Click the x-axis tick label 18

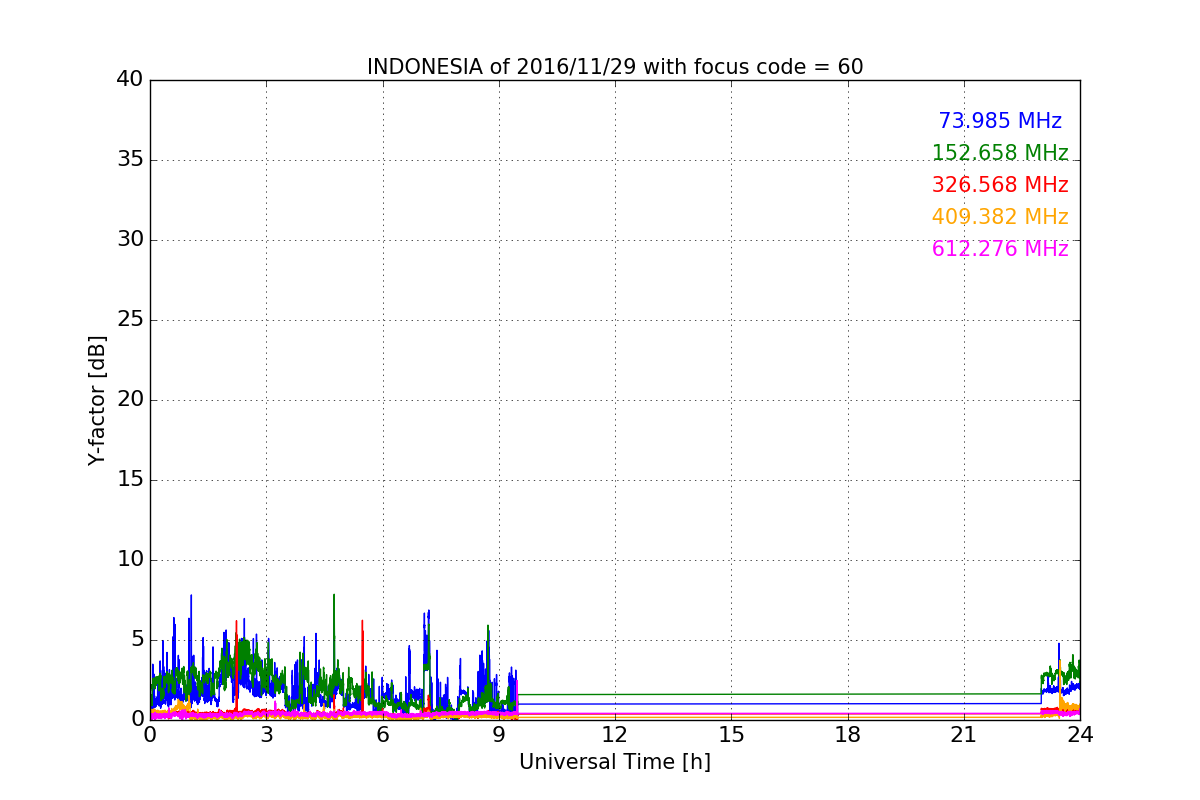[848, 735]
